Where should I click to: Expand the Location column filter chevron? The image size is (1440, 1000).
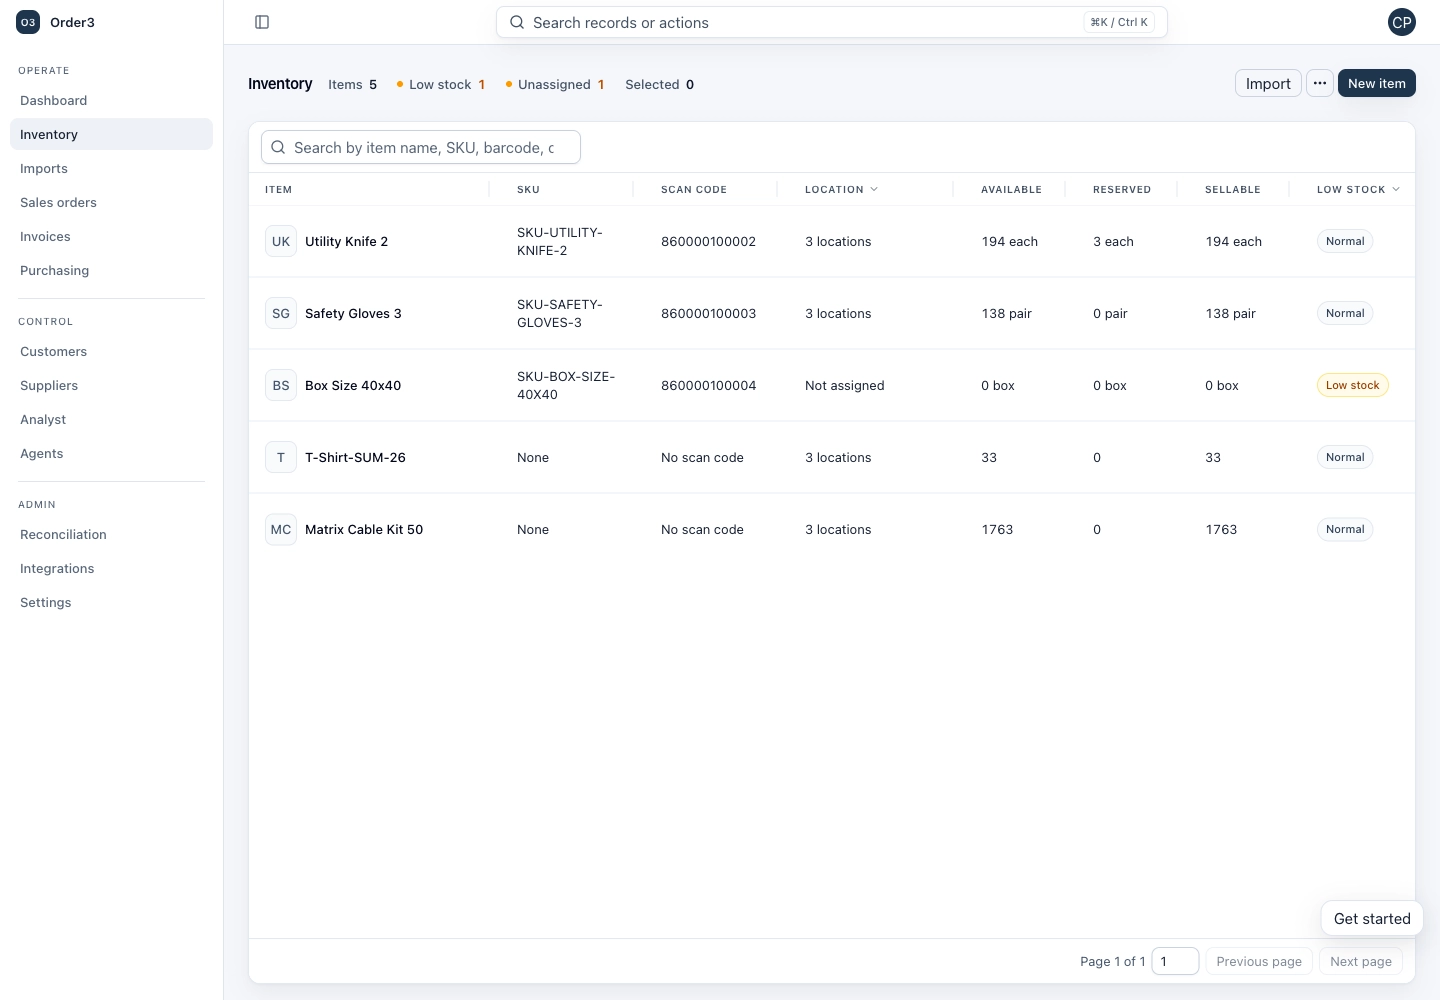pos(874,189)
